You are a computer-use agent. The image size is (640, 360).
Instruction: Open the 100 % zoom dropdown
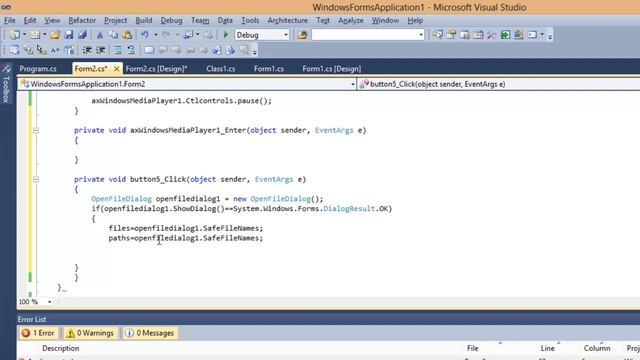tap(49, 302)
